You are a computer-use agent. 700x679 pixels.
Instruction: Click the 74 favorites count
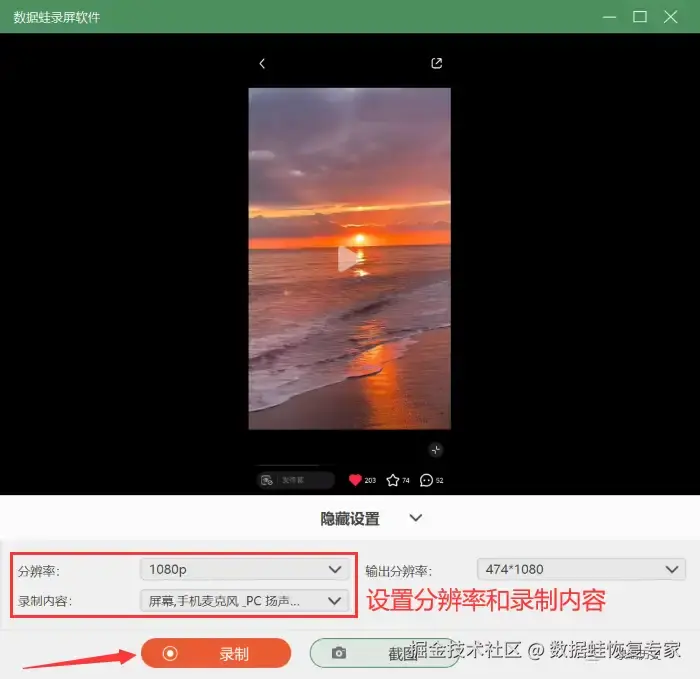405,480
